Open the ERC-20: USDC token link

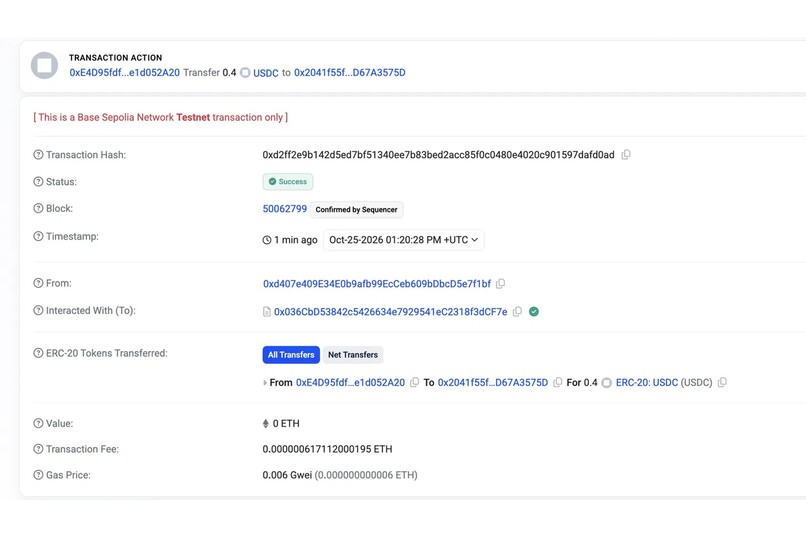click(x=647, y=382)
